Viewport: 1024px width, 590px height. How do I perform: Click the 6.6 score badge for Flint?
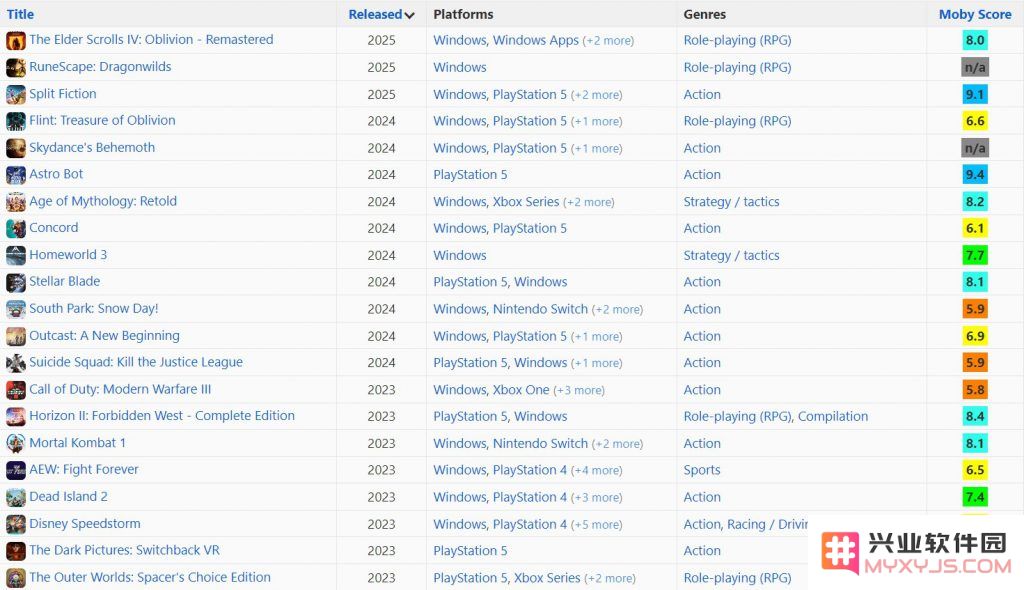(x=975, y=121)
